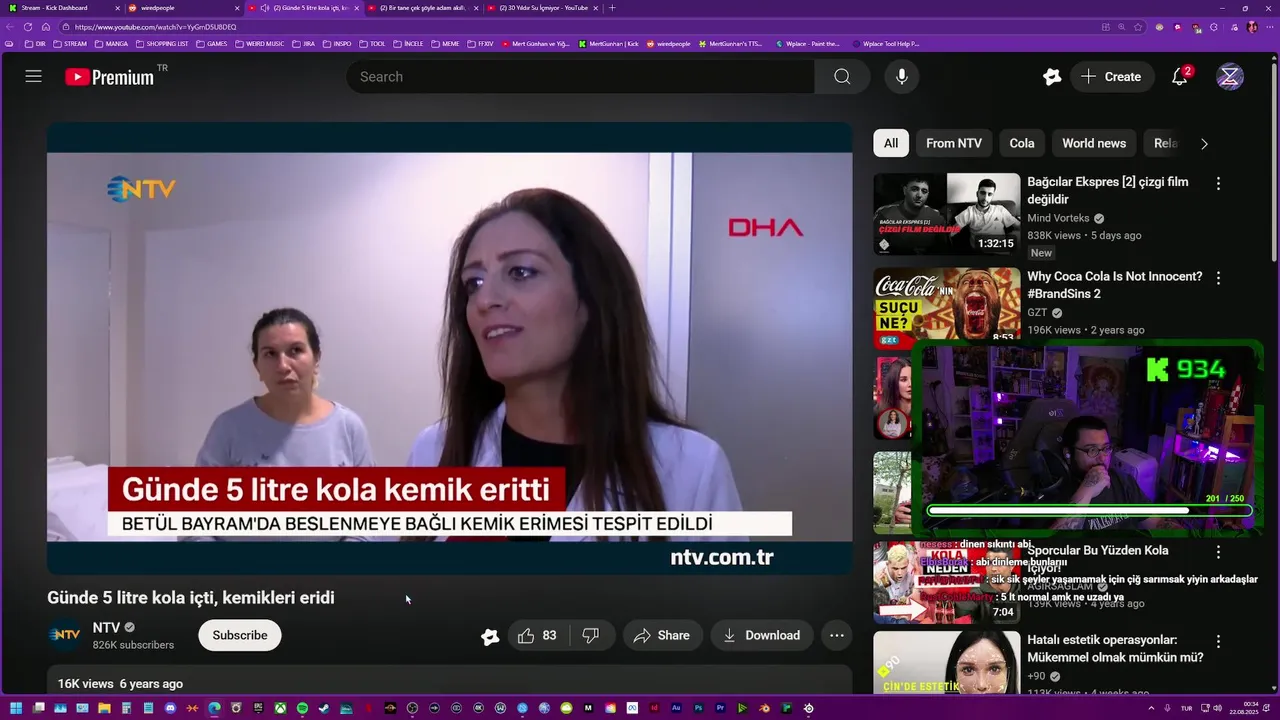
Task: Show more filter chips with arrow
Action: (1204, 143)
